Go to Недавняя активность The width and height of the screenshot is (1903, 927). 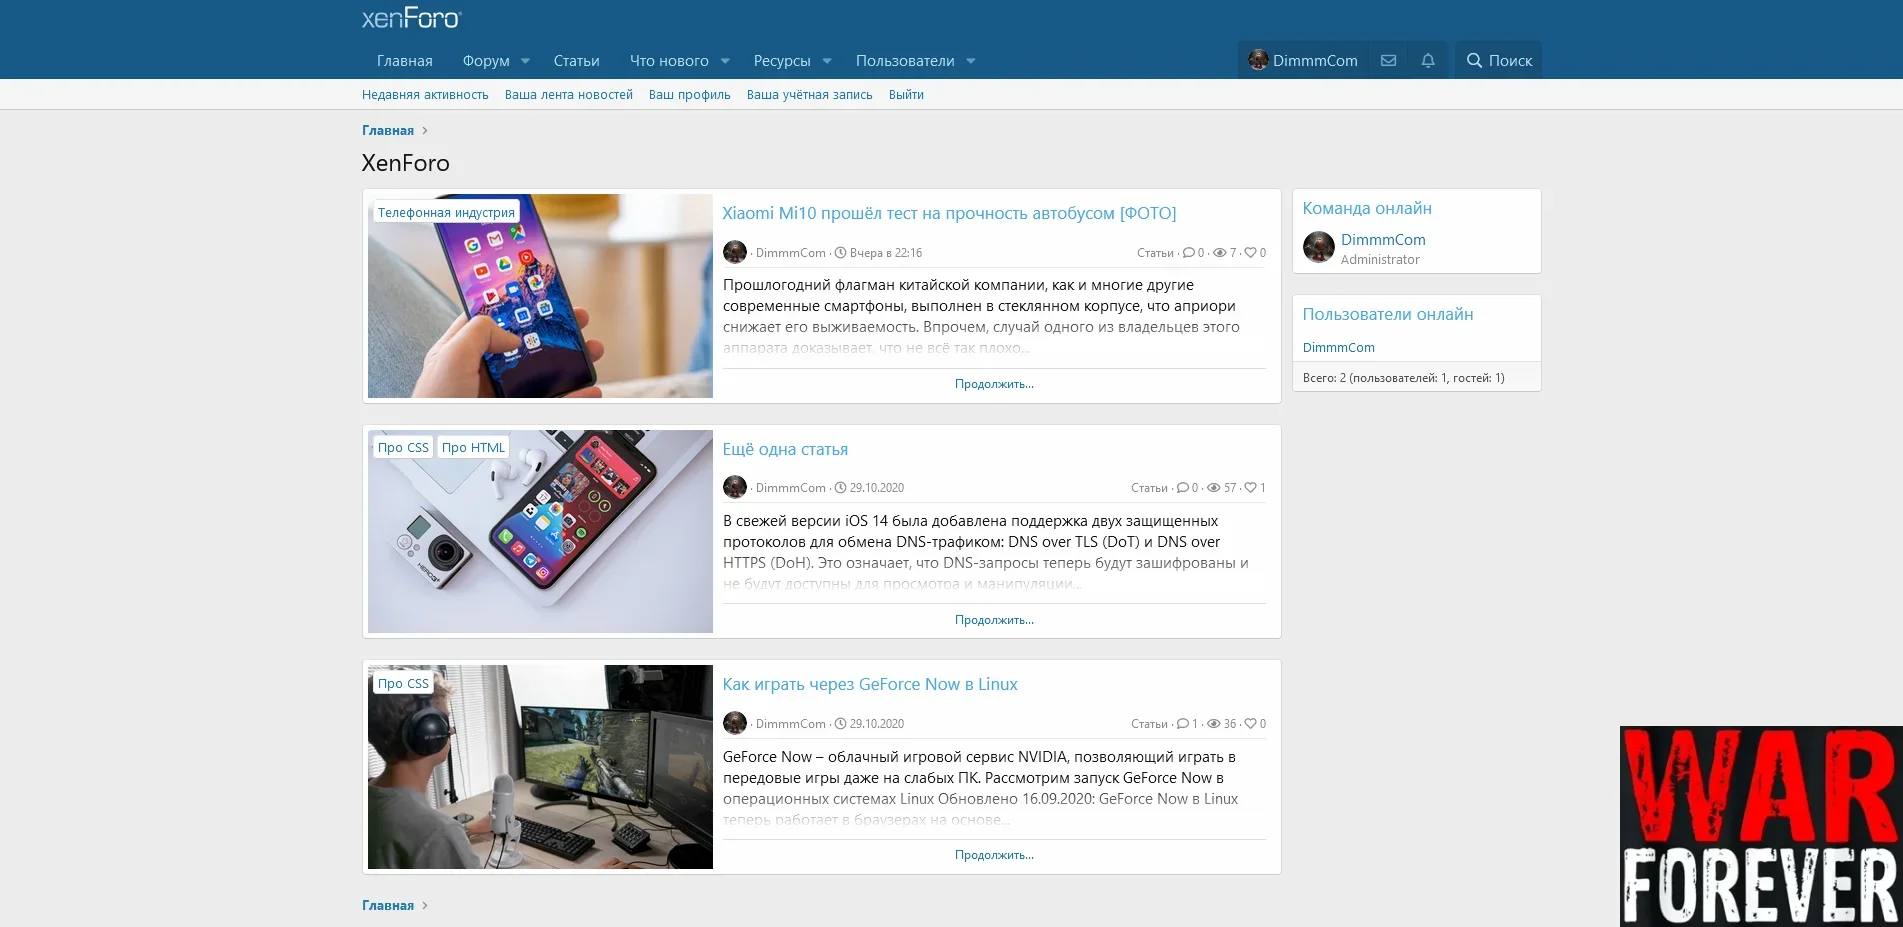tap(425, 95)
